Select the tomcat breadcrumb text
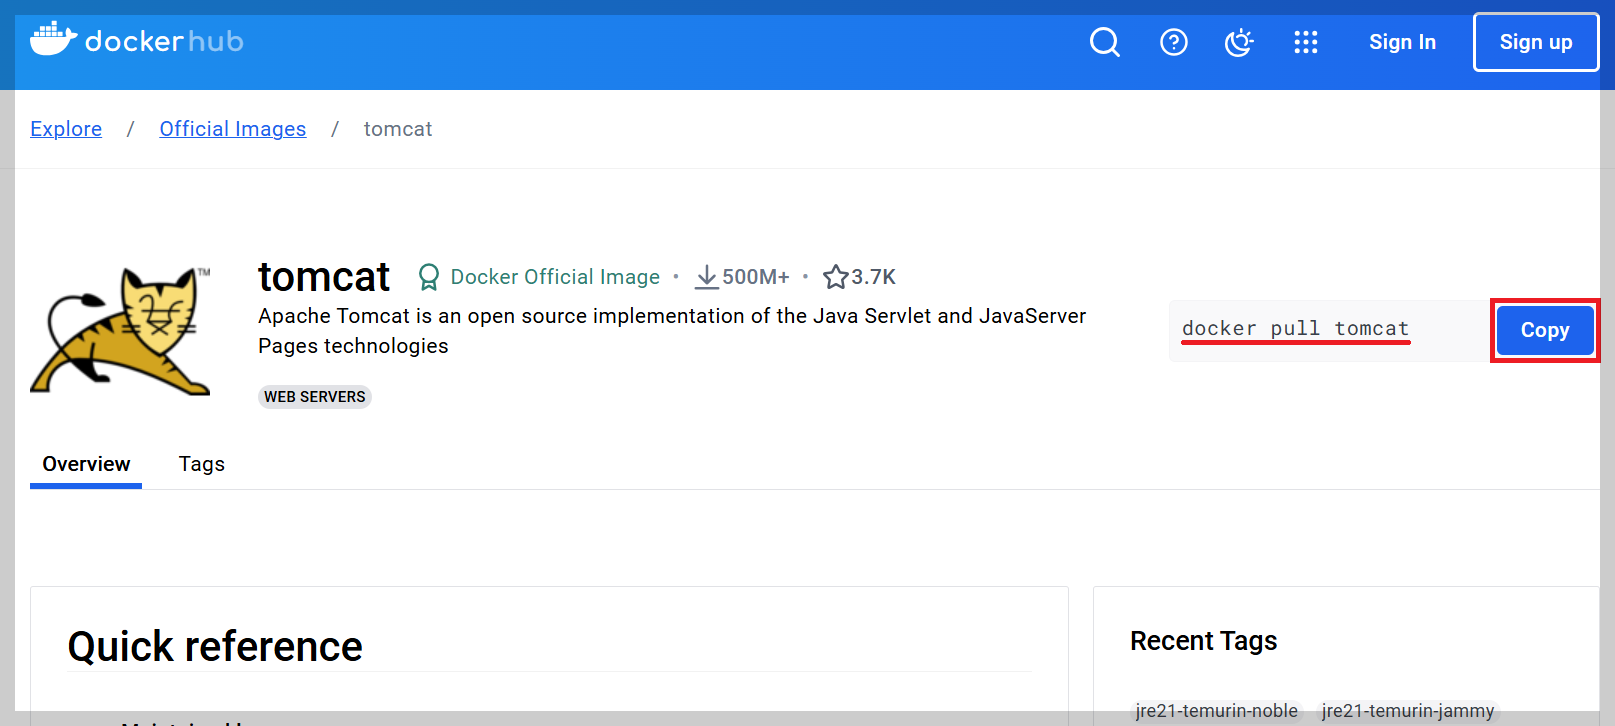 click(x=398, y=129)
